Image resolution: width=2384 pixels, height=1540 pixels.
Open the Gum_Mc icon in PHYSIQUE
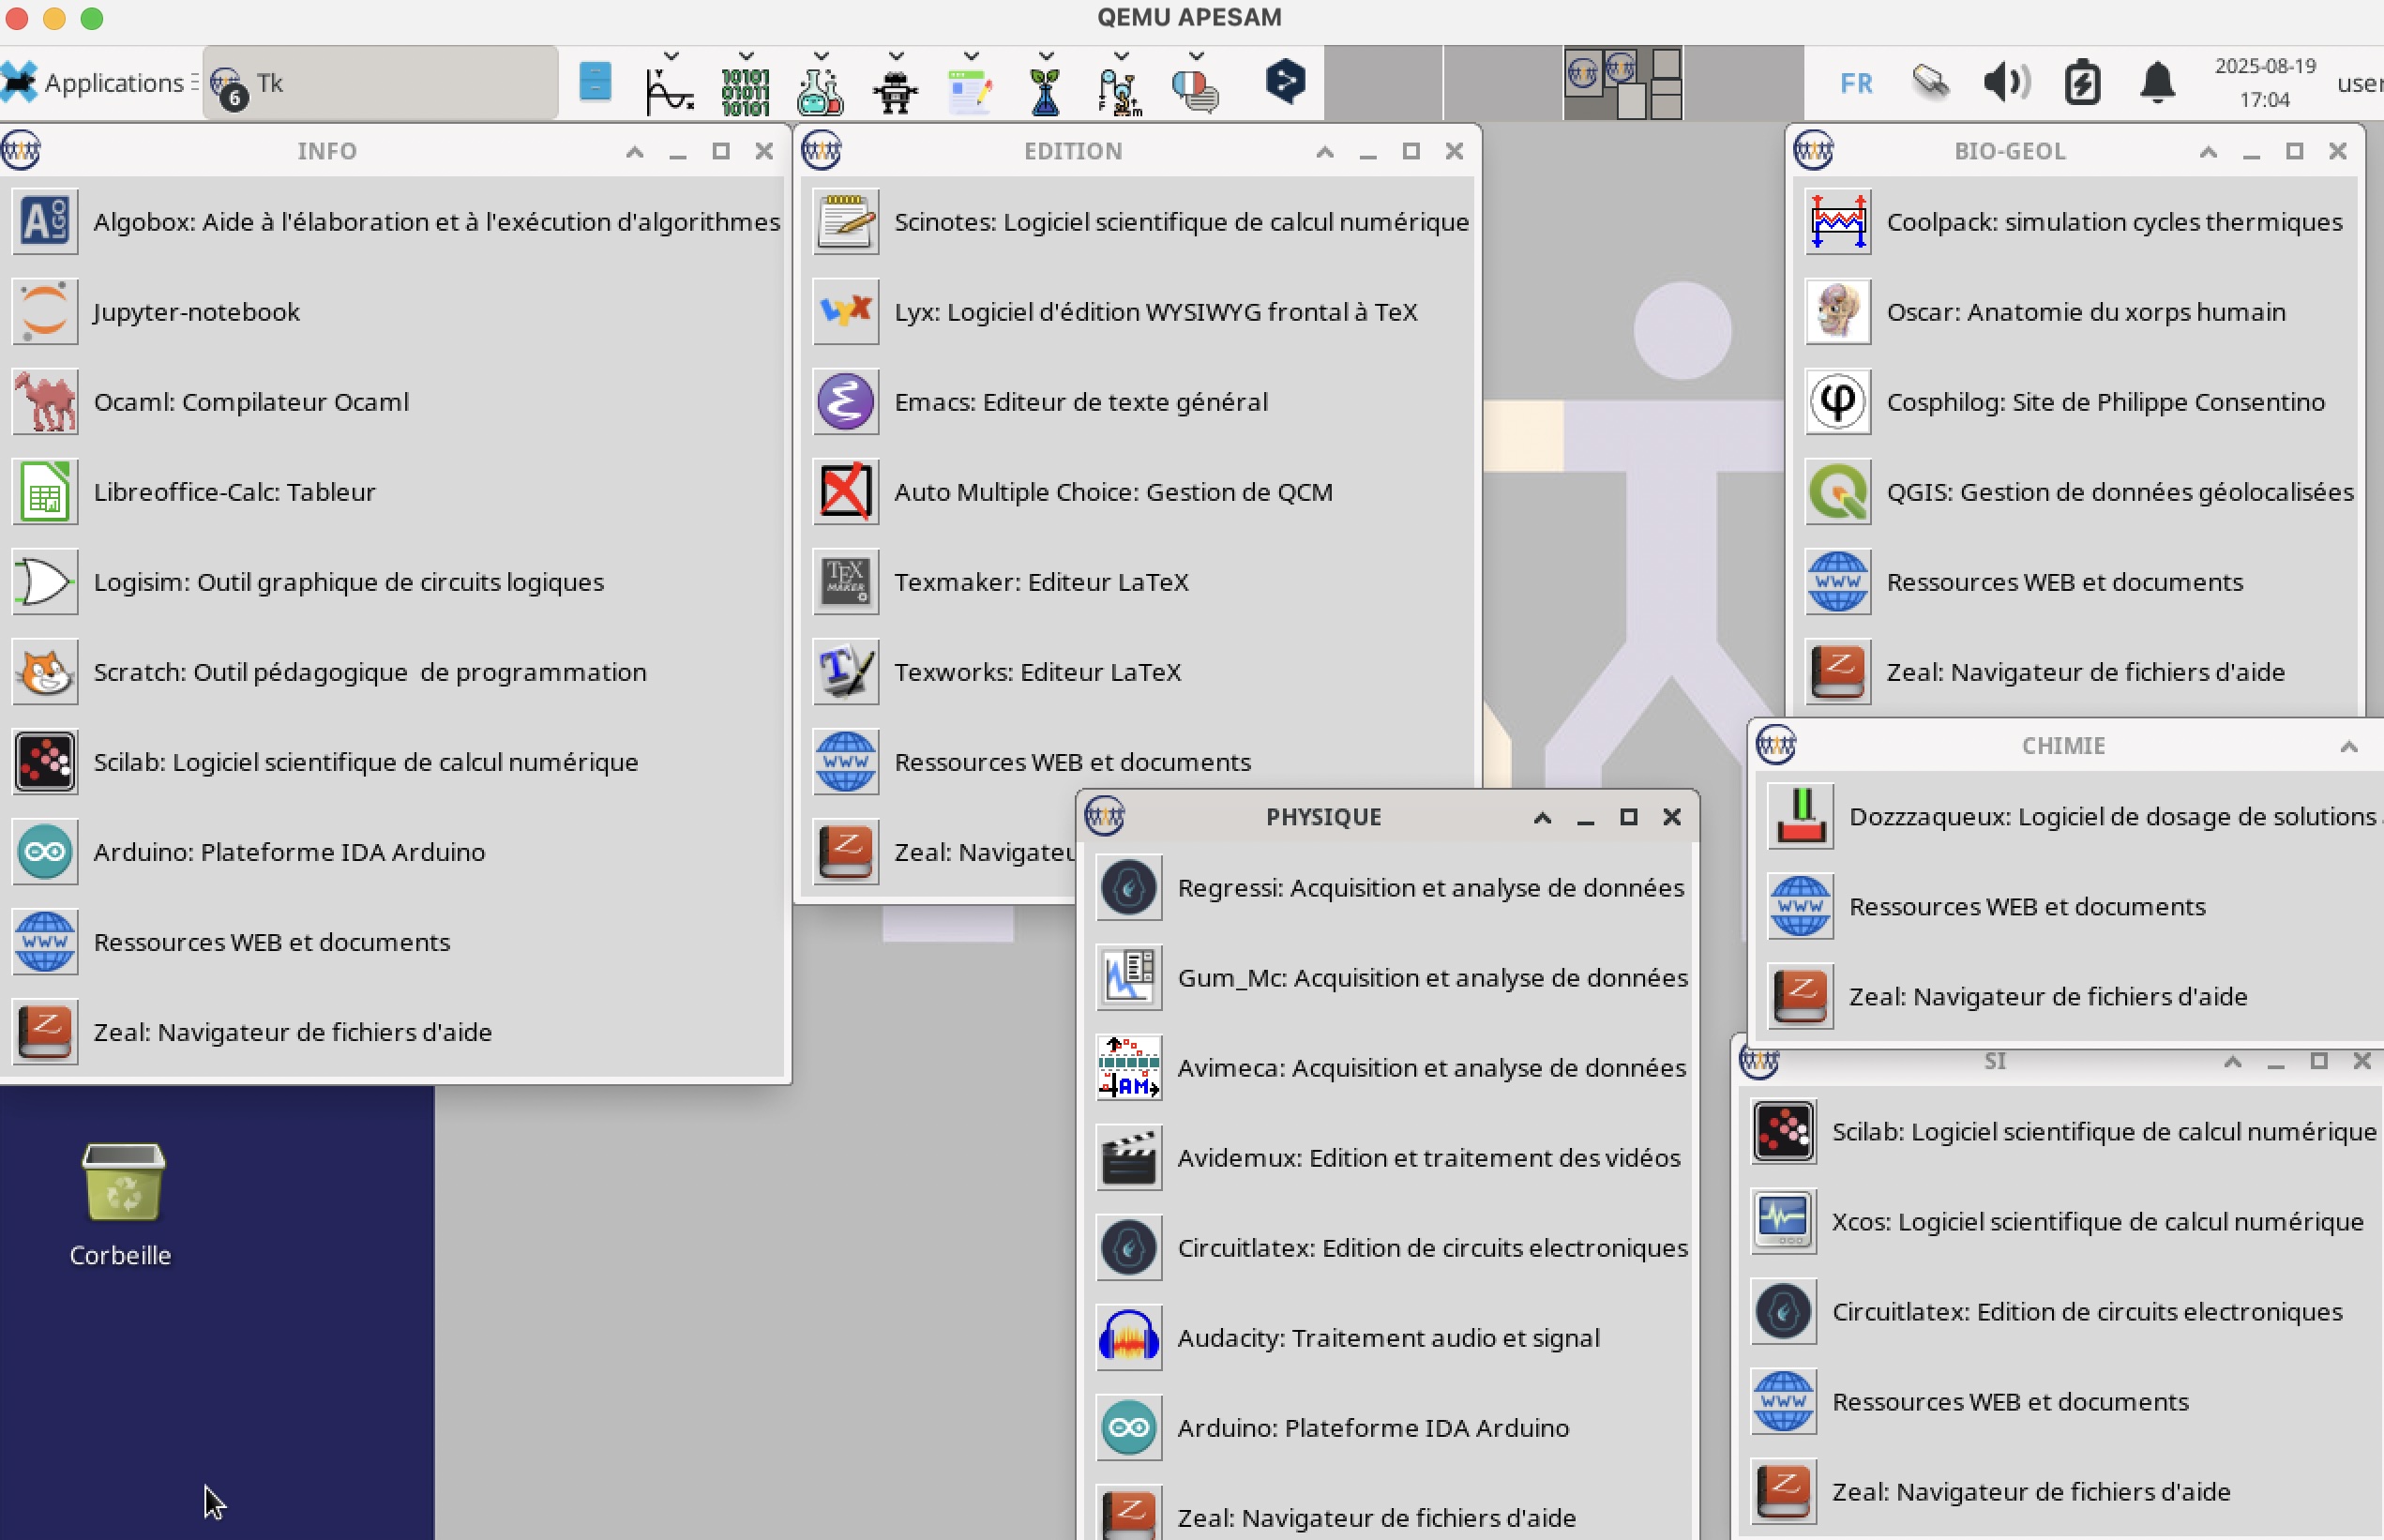click(x=1129, y=978)
